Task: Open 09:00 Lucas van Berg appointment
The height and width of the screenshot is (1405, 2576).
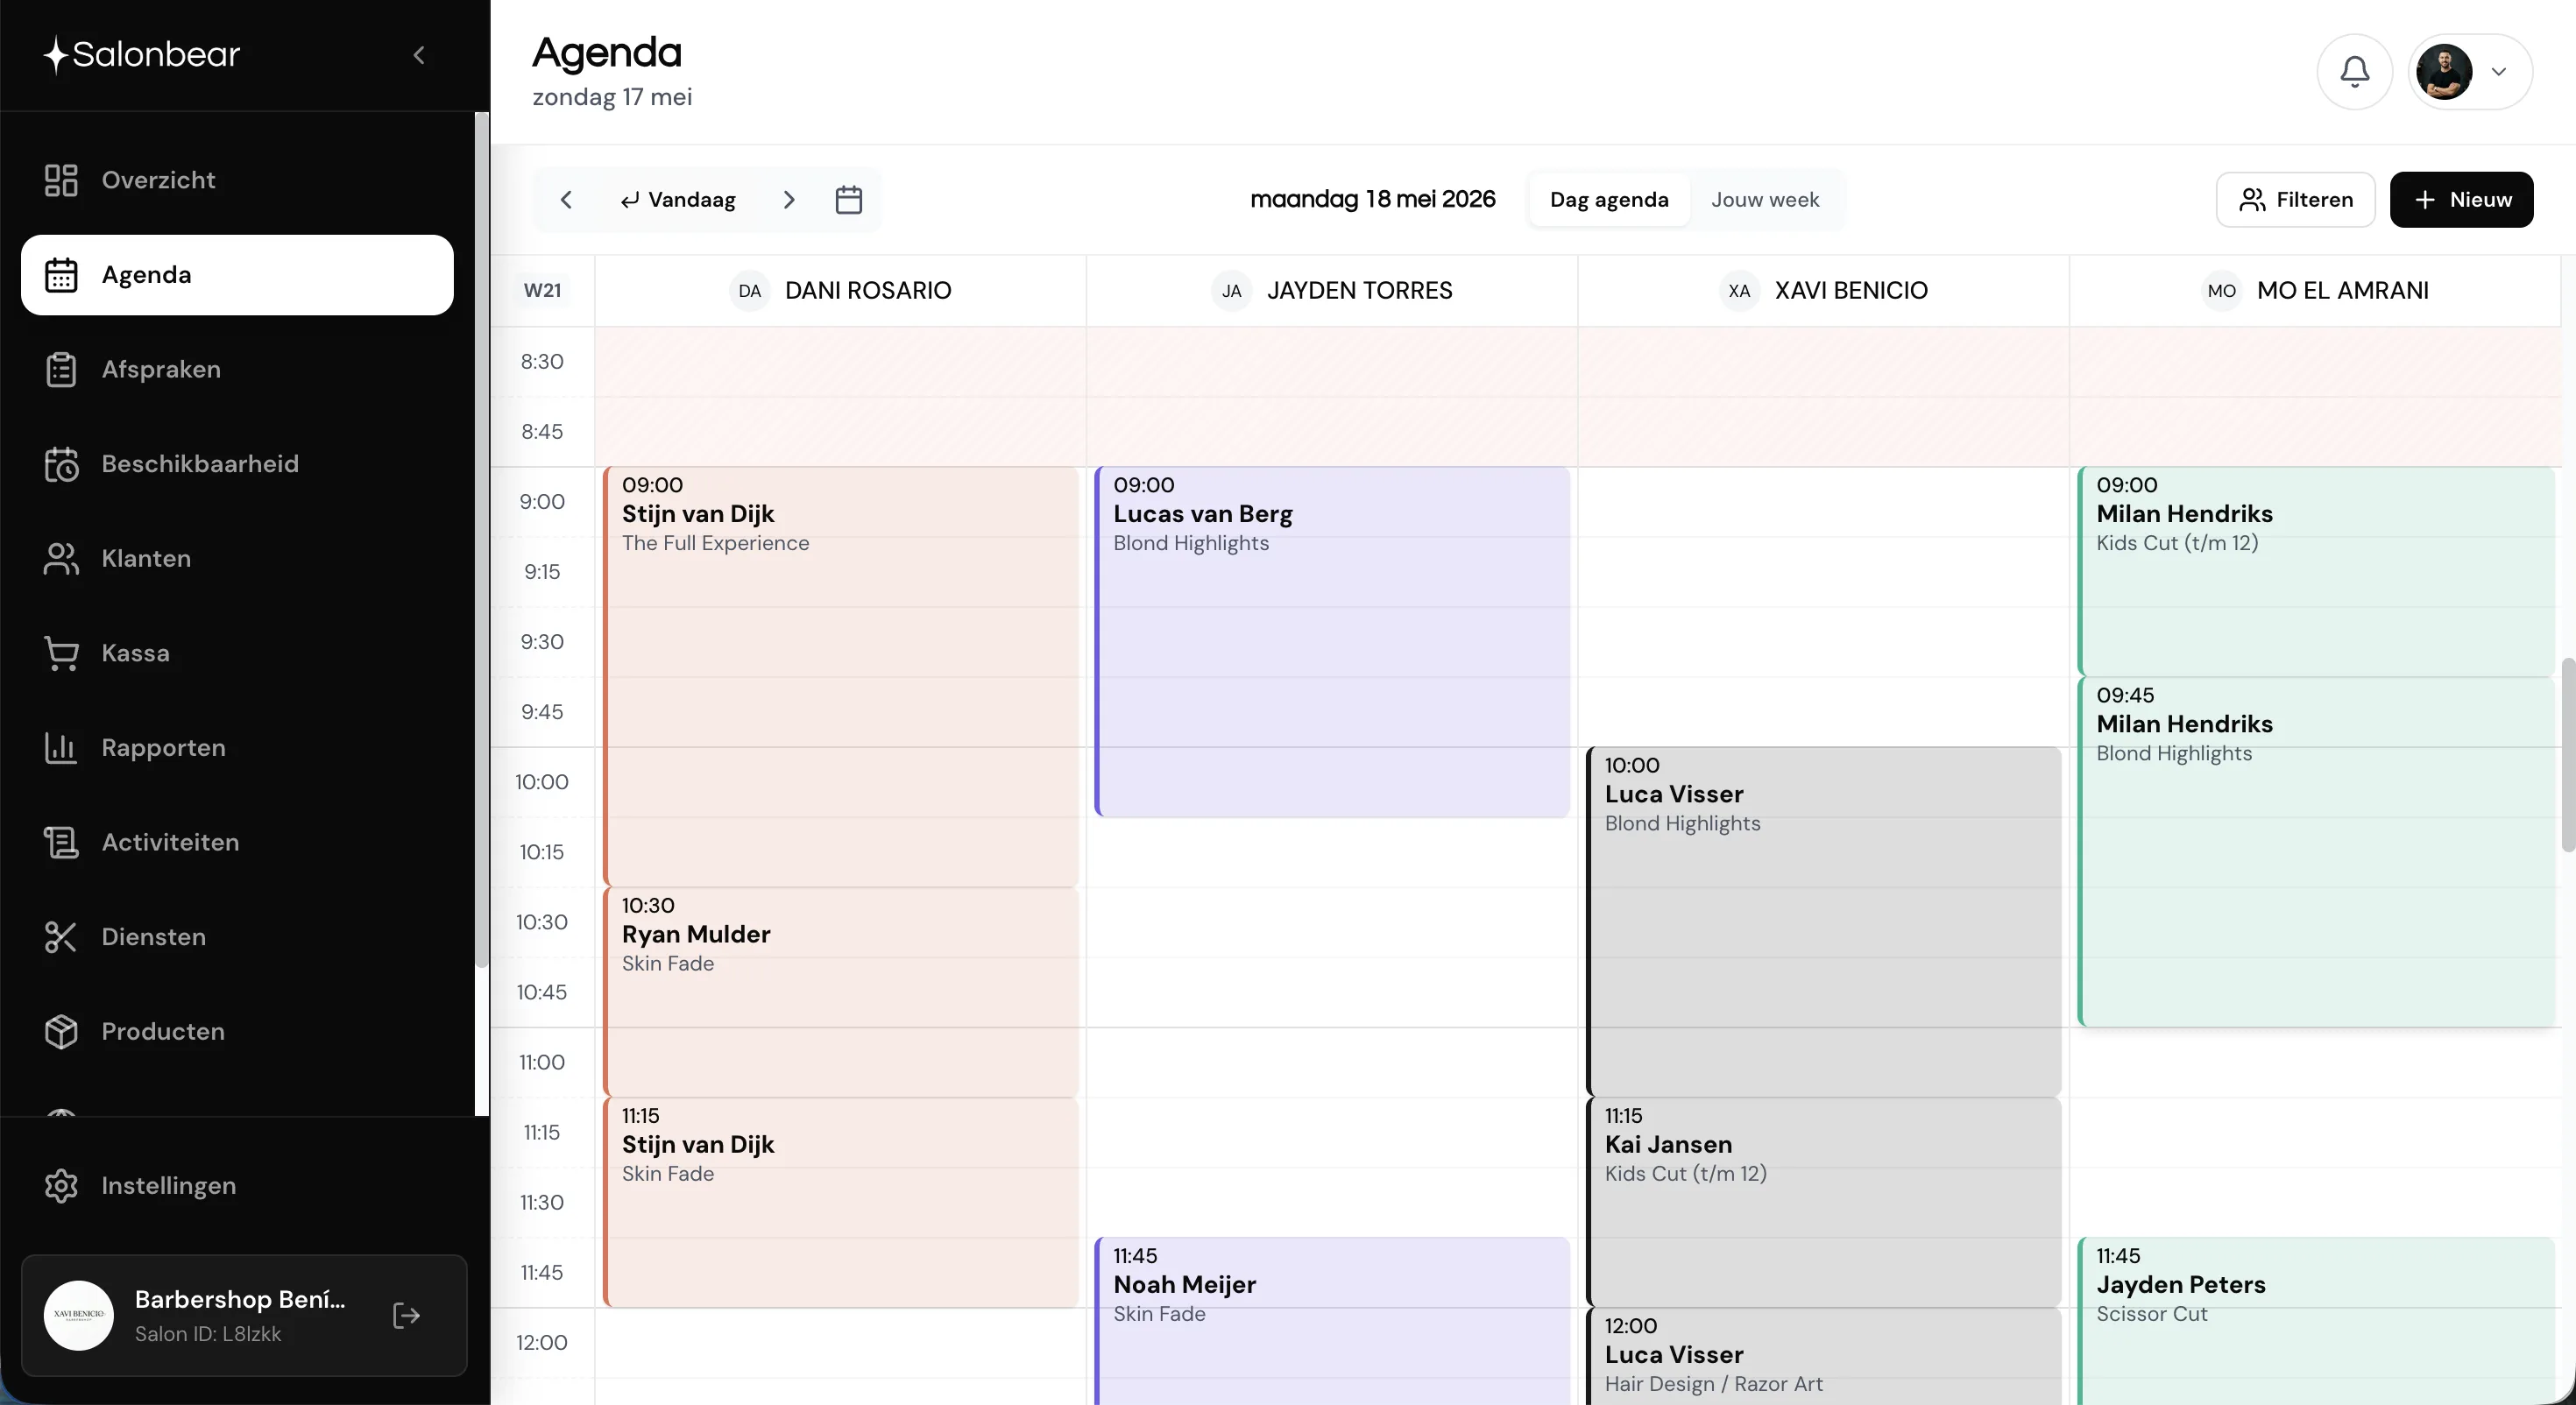Action: point(1332,641)
